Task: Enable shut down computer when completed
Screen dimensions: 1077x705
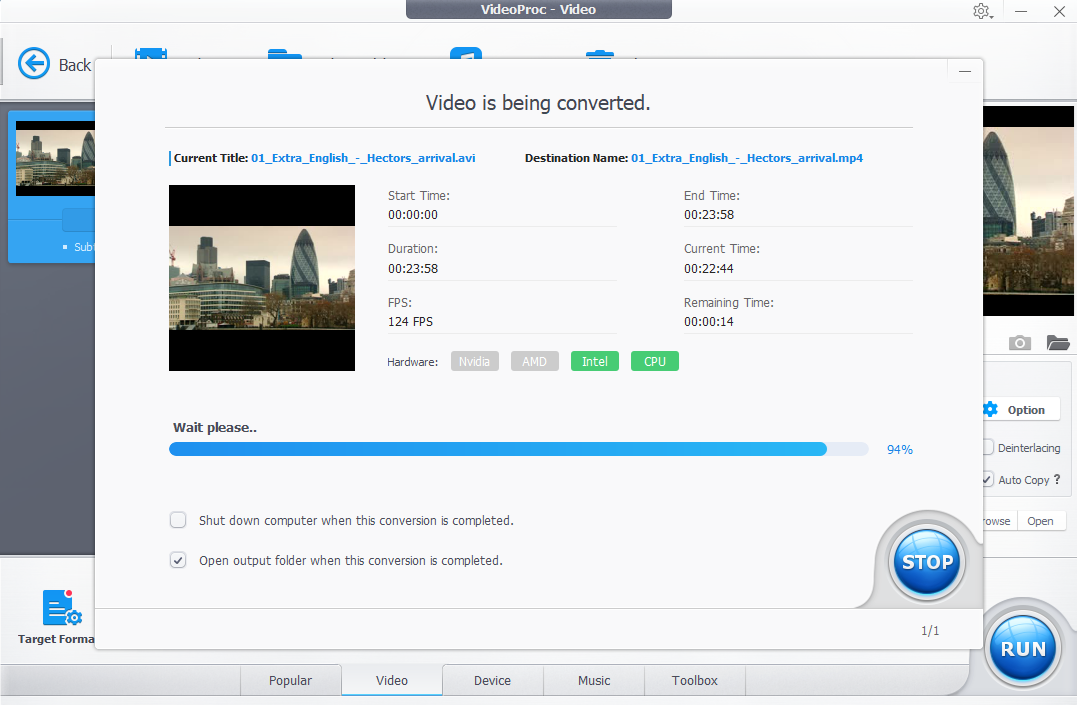Action: [178, 520]
